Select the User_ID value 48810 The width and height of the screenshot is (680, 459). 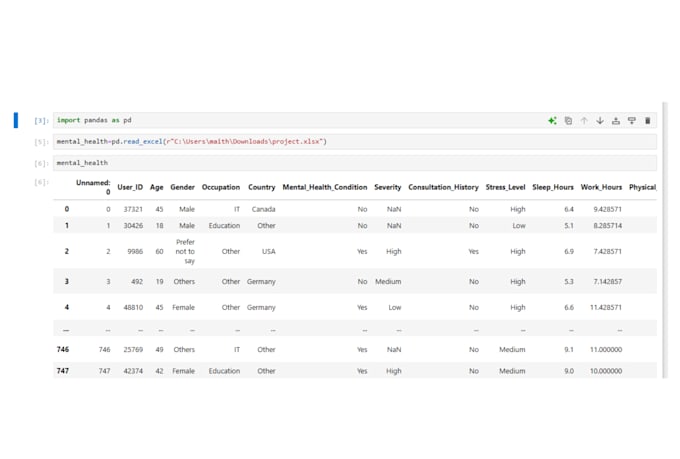[133, 307]
